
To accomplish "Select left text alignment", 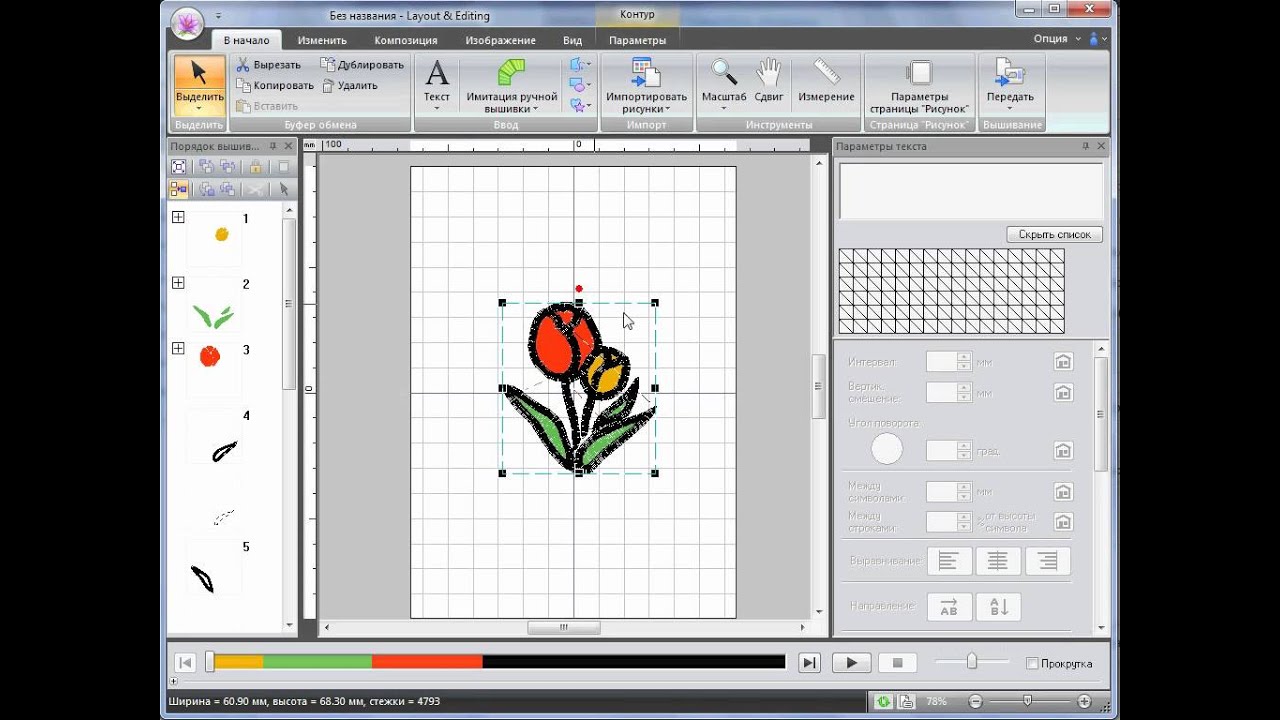I will pyautogui.click(x=949, y=561).
